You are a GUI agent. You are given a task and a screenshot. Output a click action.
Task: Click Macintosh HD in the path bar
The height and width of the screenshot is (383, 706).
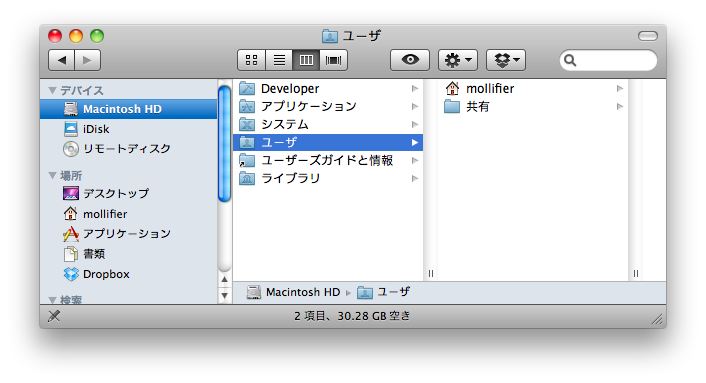[294, 292]
